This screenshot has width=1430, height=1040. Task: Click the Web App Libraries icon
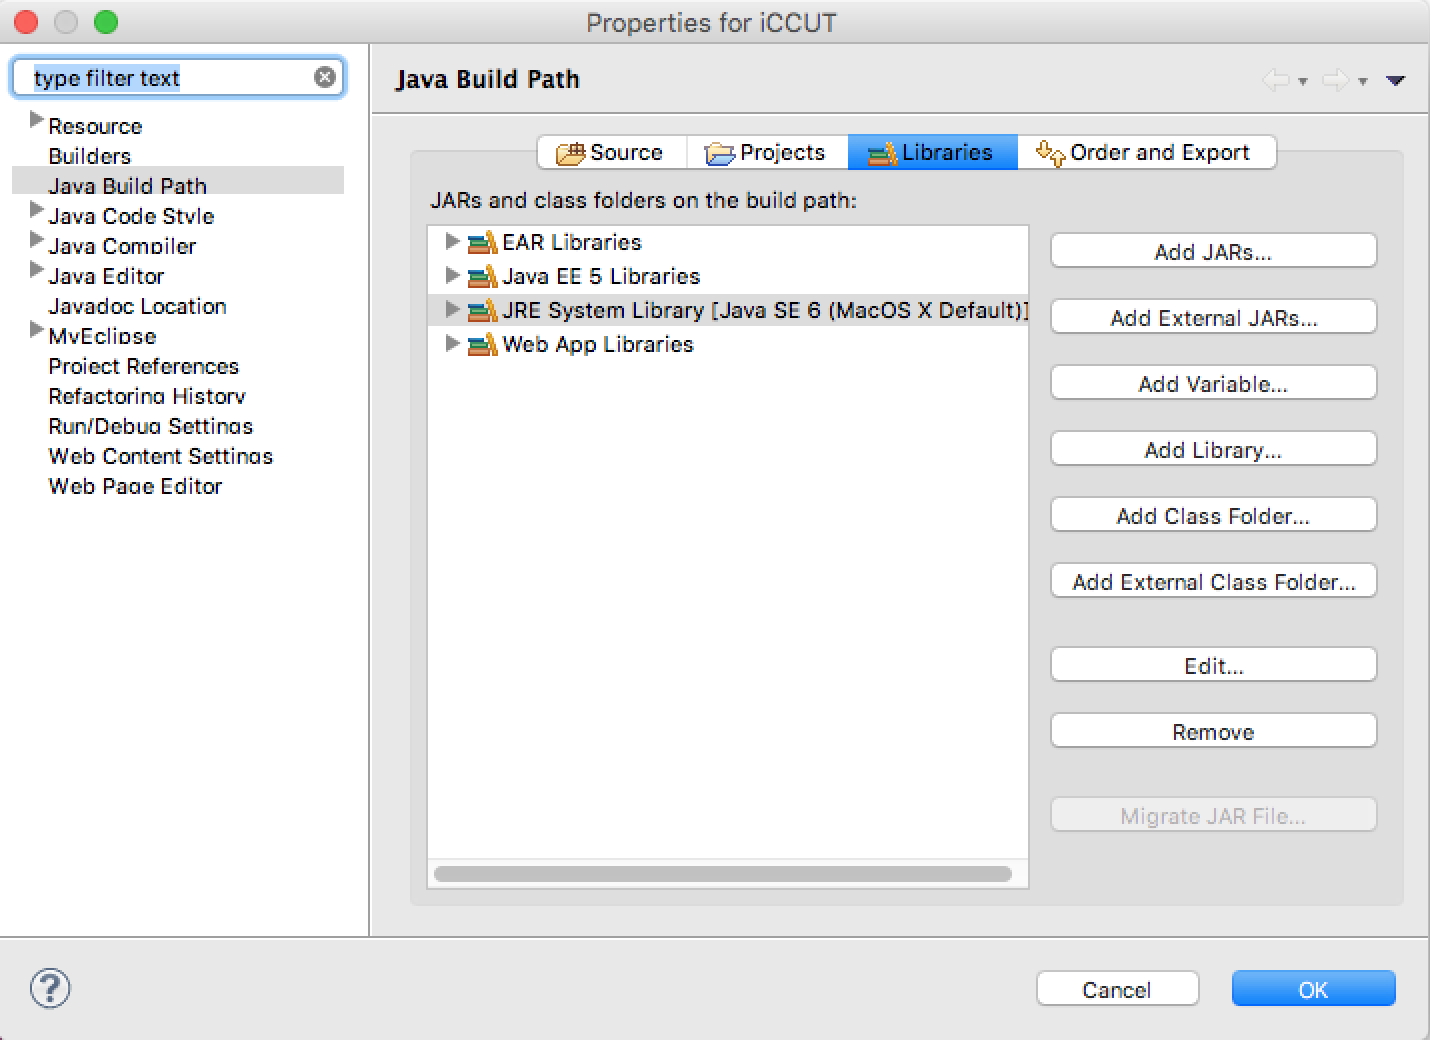click(483, 344)
